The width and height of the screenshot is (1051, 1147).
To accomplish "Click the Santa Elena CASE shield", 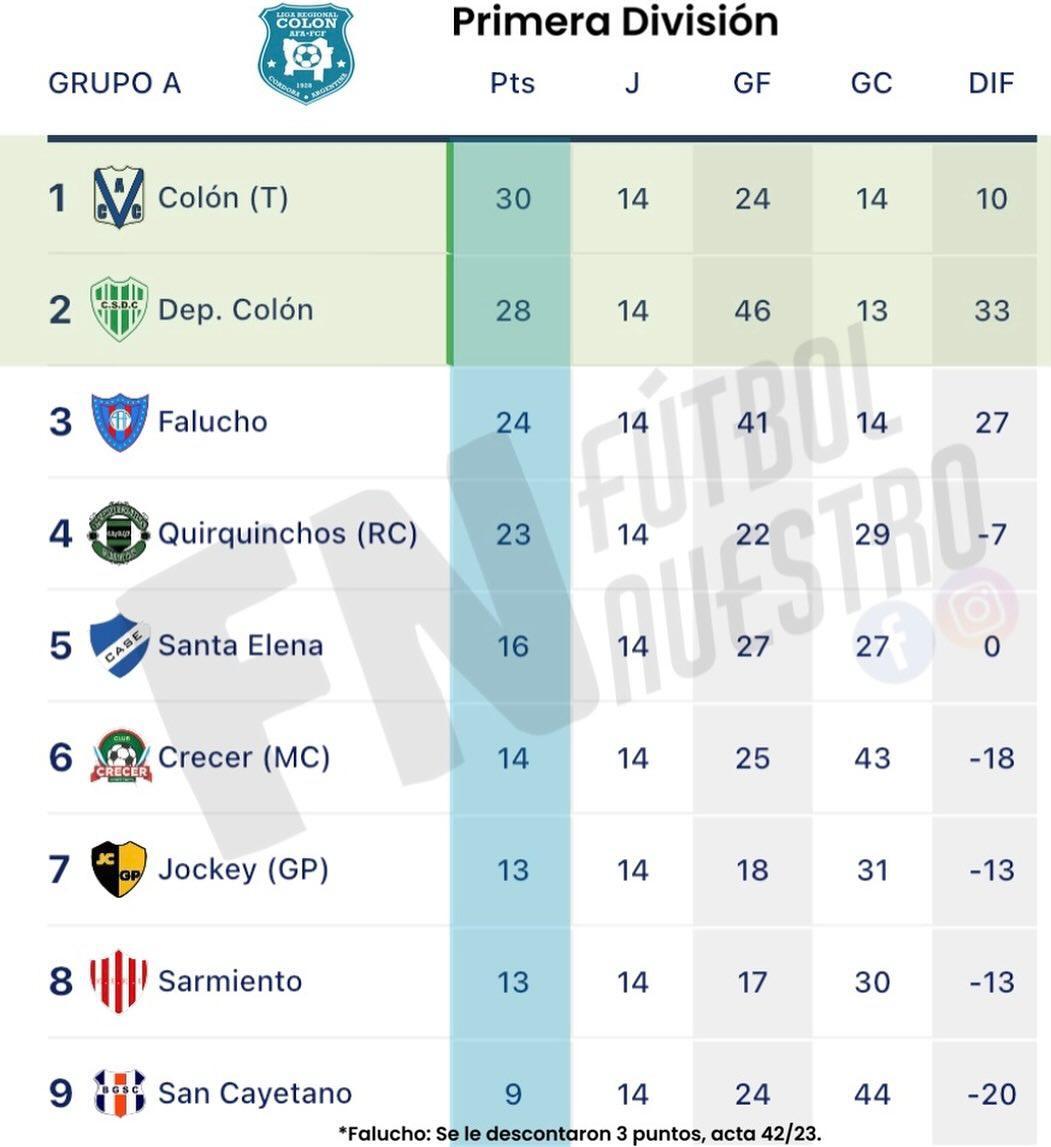I will click(x=119, y=645).
